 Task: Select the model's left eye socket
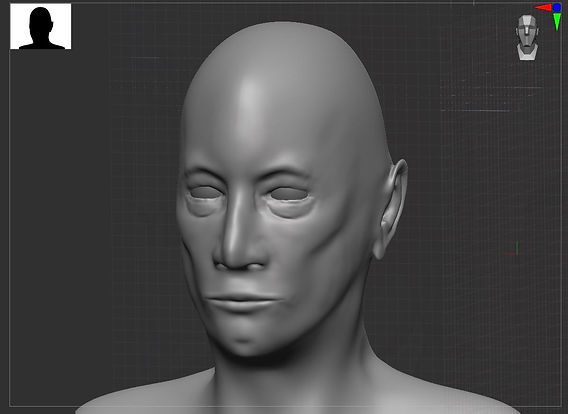289,195
